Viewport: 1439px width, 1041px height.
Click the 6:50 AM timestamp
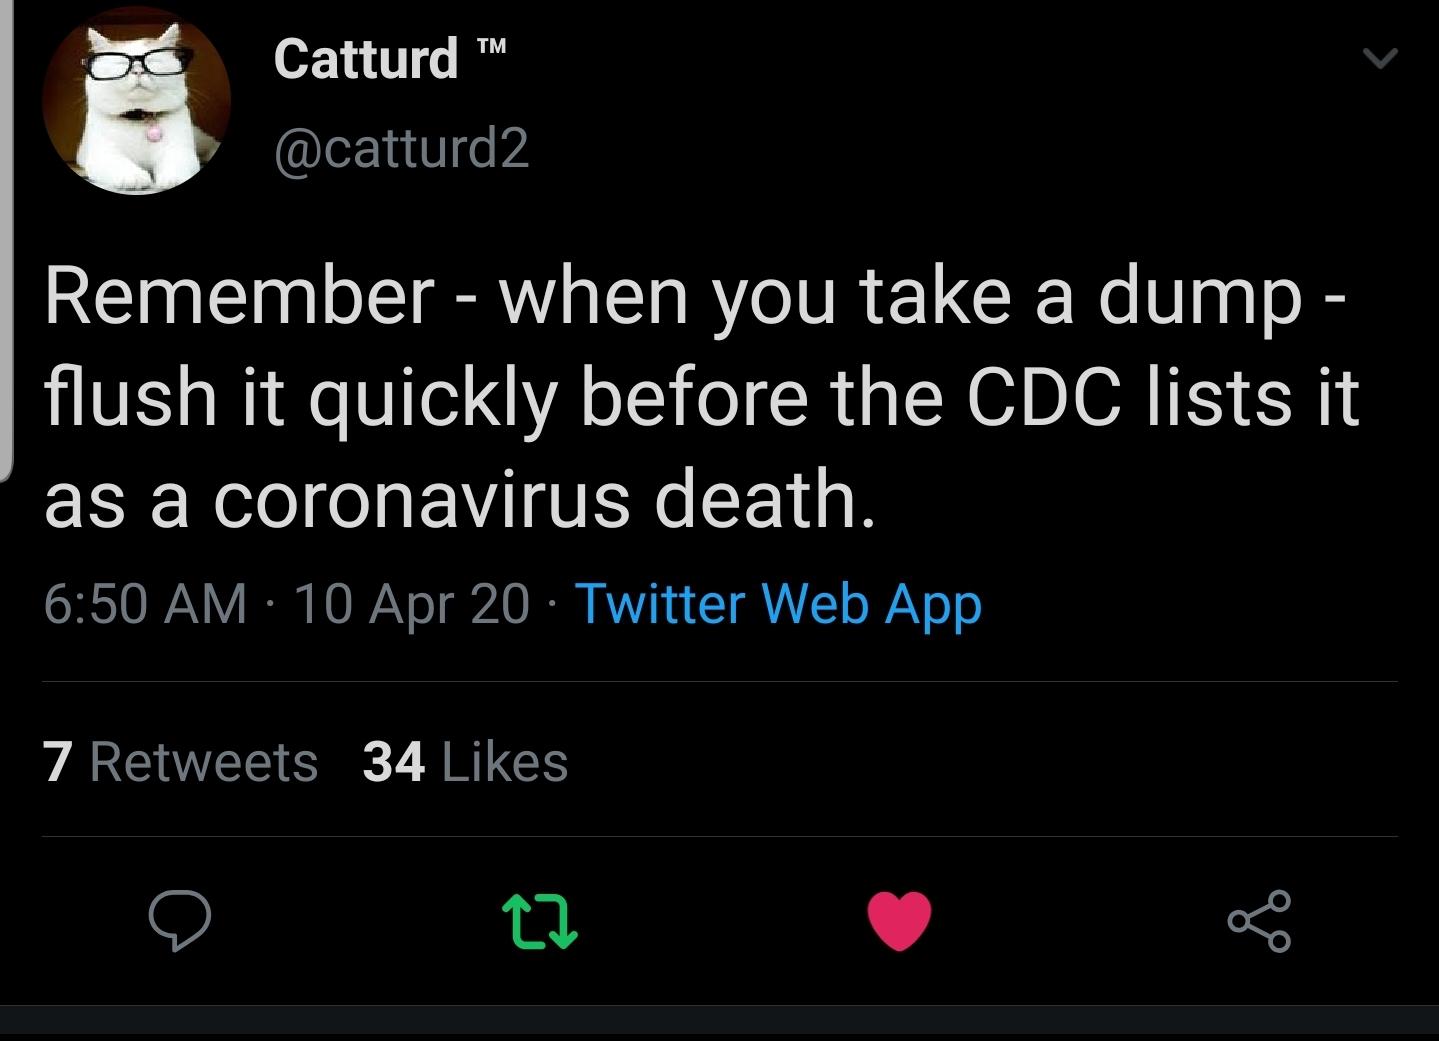pos(145,604)
